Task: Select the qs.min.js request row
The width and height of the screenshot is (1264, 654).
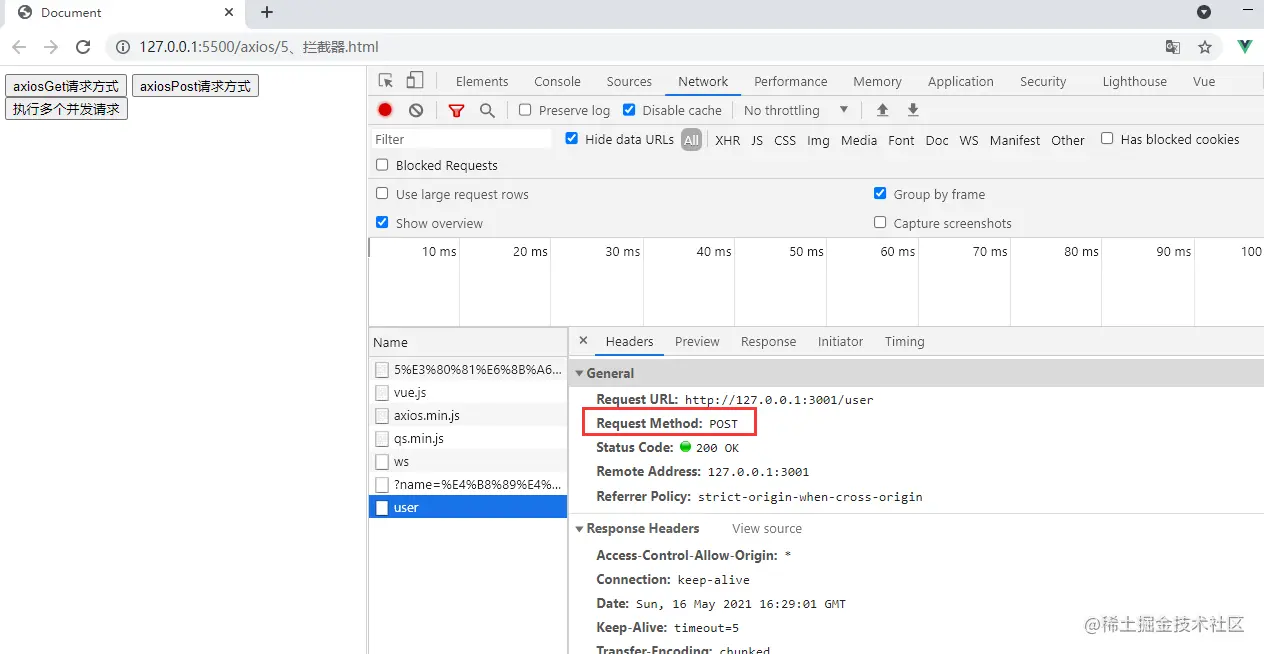Action: coord(468,439)
